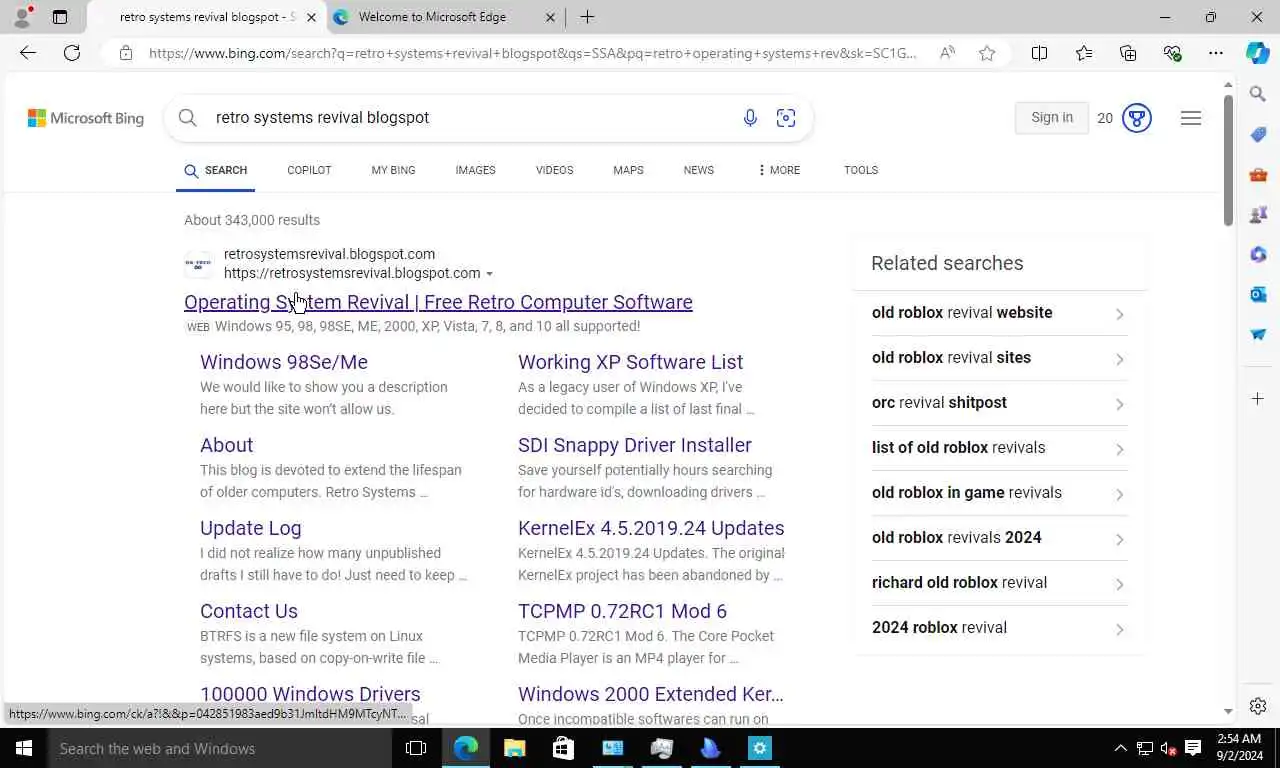Screen dimensions: 1280x768
Task: Close the retro systems revival tab
Action: (311, 17)
